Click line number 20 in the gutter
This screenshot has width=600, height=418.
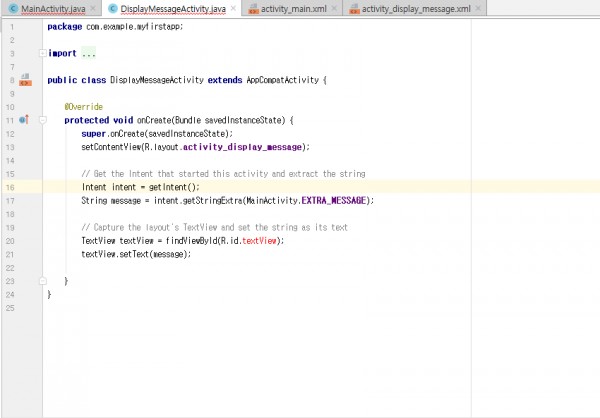pyautogui.click(x=10, y=241)
